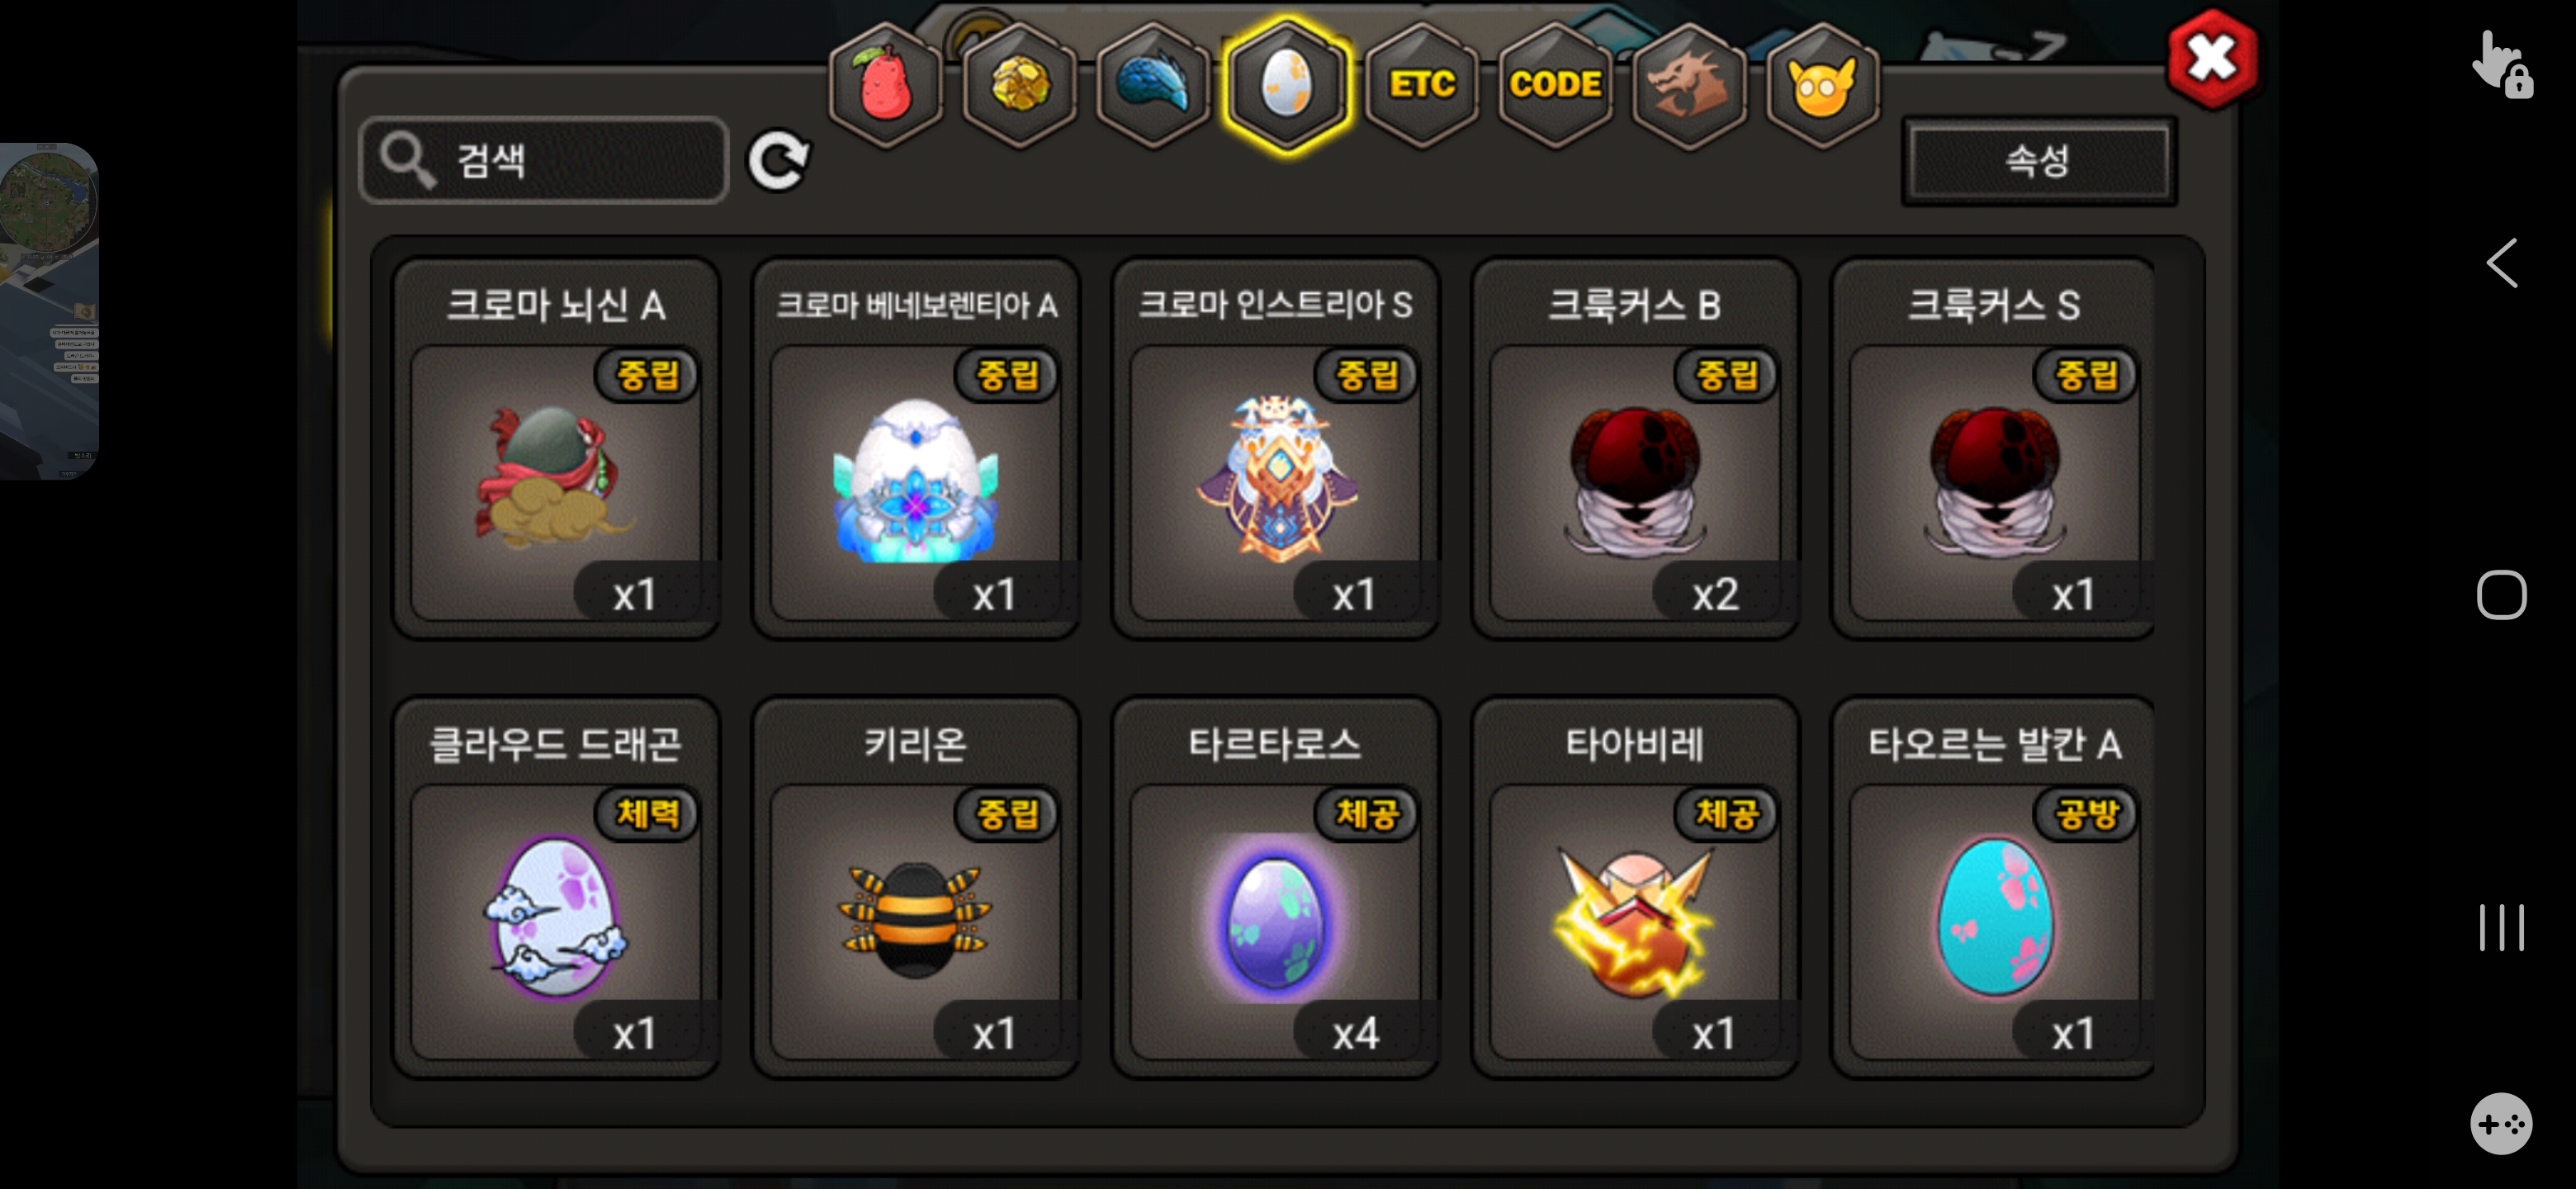Viewport: 2576px width, 1189px height.
Task: Choose the 크로마 베네보렌티아 A egg
Action: pos(915,448)
